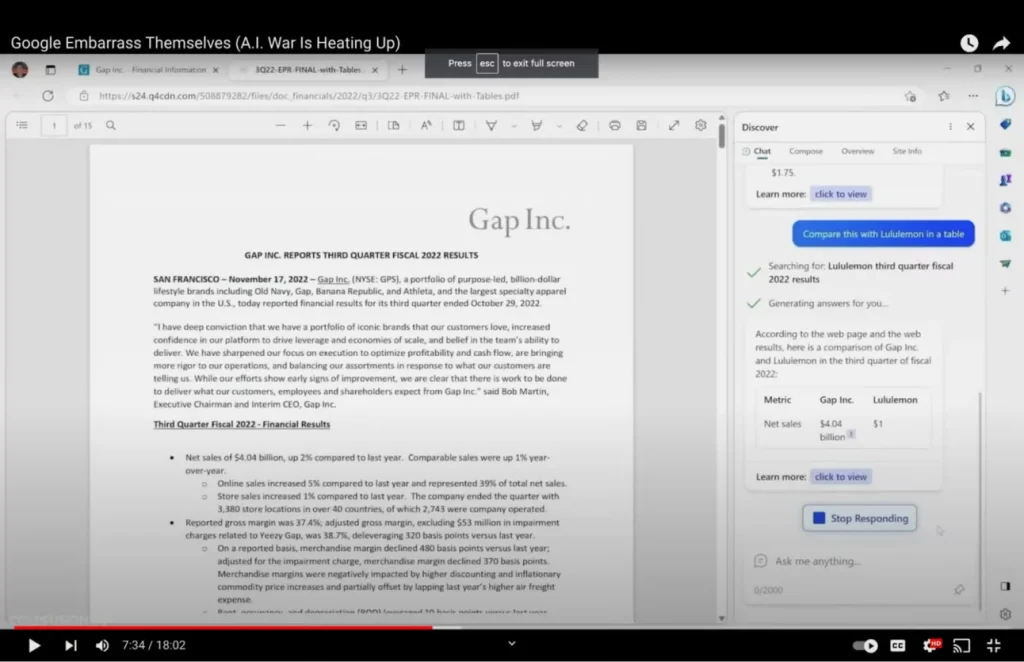This screenshot has width=1024, height=662.
Task: Click the Net sales table cell
Action: click(782, 424)
